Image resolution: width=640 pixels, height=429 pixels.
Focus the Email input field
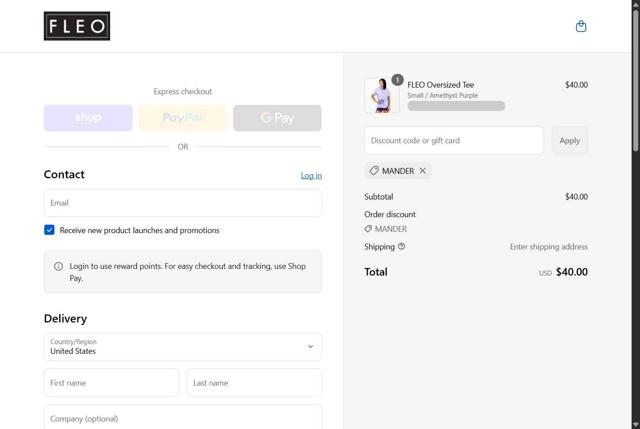(183, 203)
